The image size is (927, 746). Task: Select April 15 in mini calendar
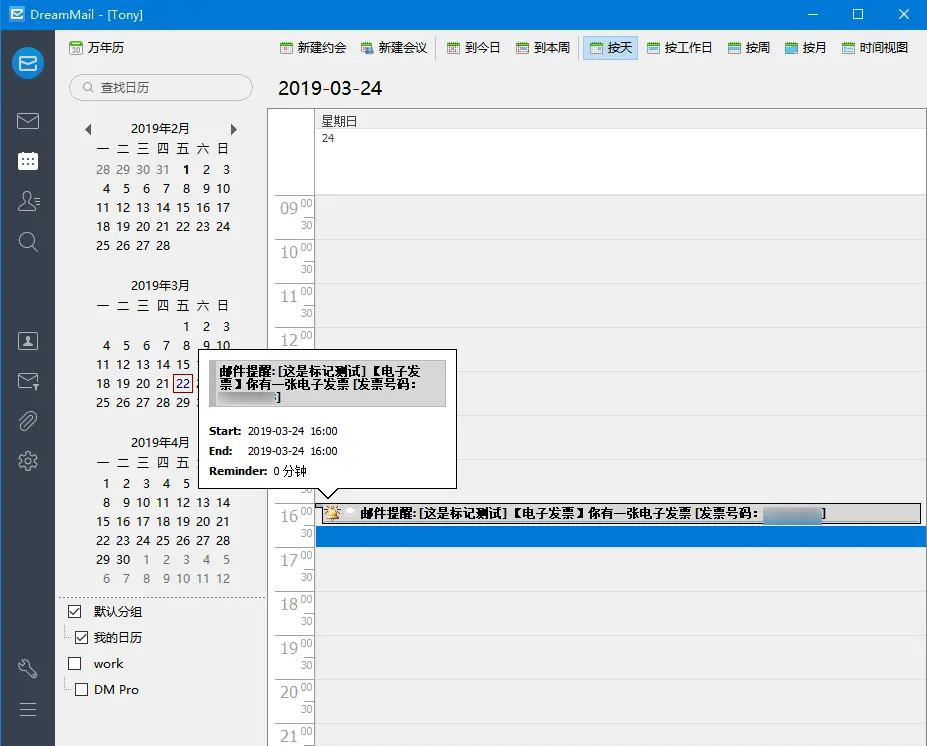coord(103,521)
